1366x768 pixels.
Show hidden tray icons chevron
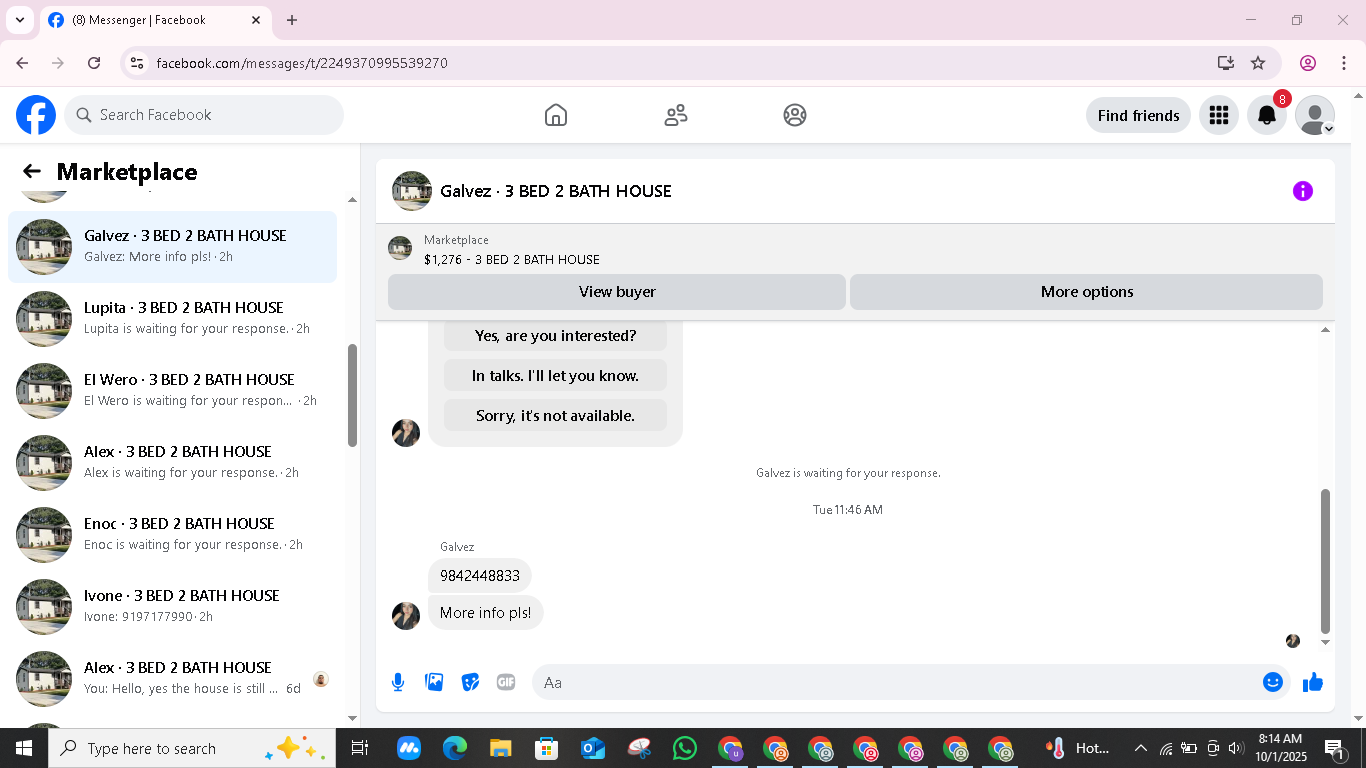1140,748
